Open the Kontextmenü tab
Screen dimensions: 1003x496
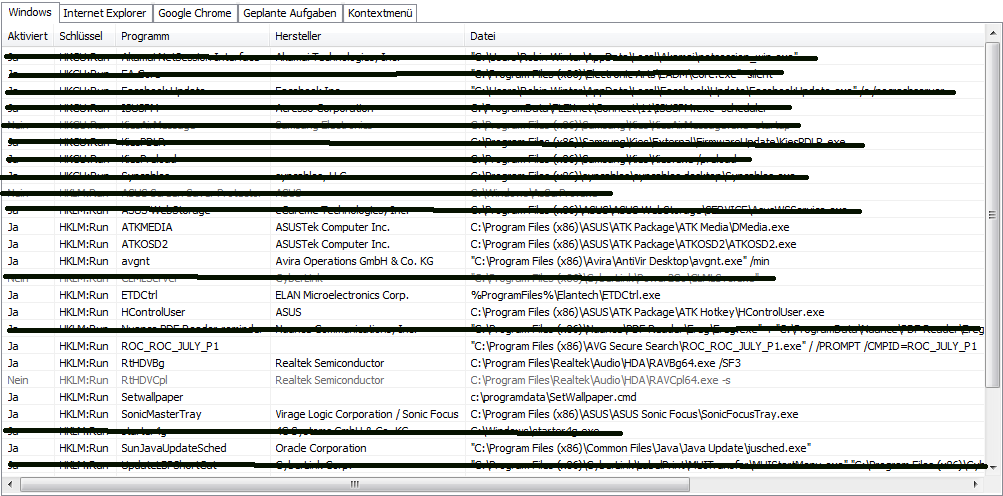[x=380, y=13]
